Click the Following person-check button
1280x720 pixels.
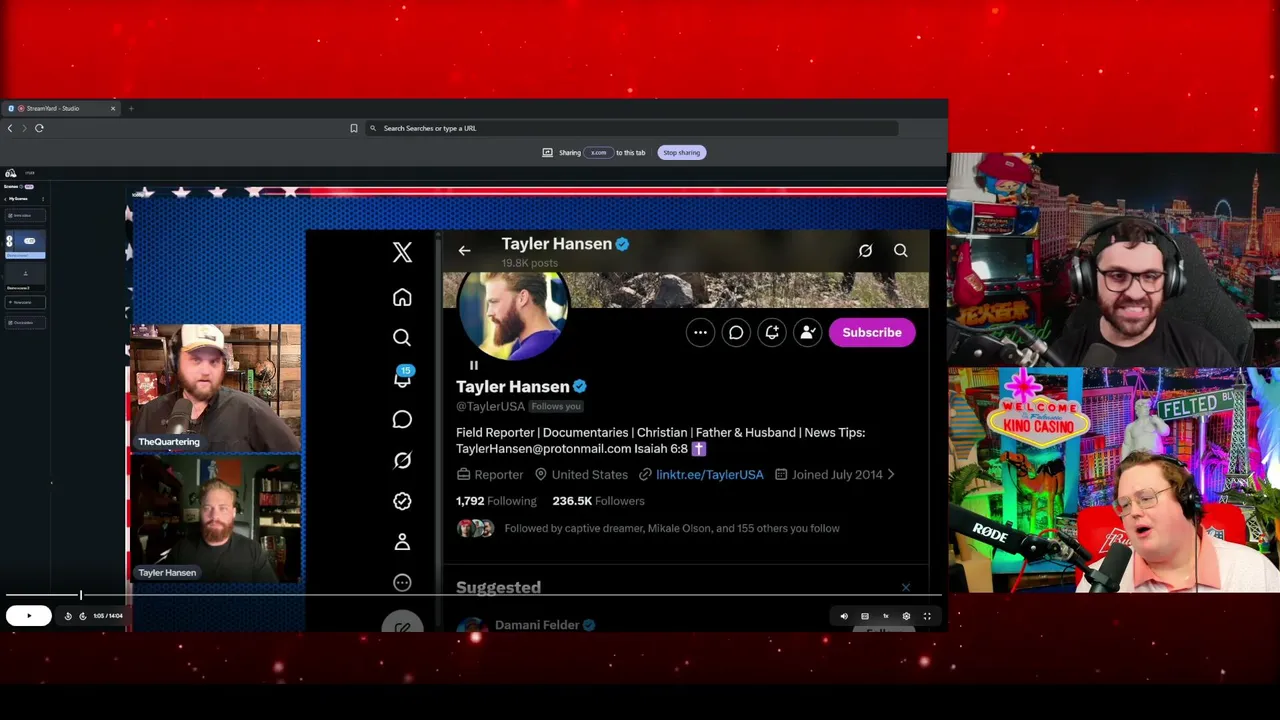[808, 333]
